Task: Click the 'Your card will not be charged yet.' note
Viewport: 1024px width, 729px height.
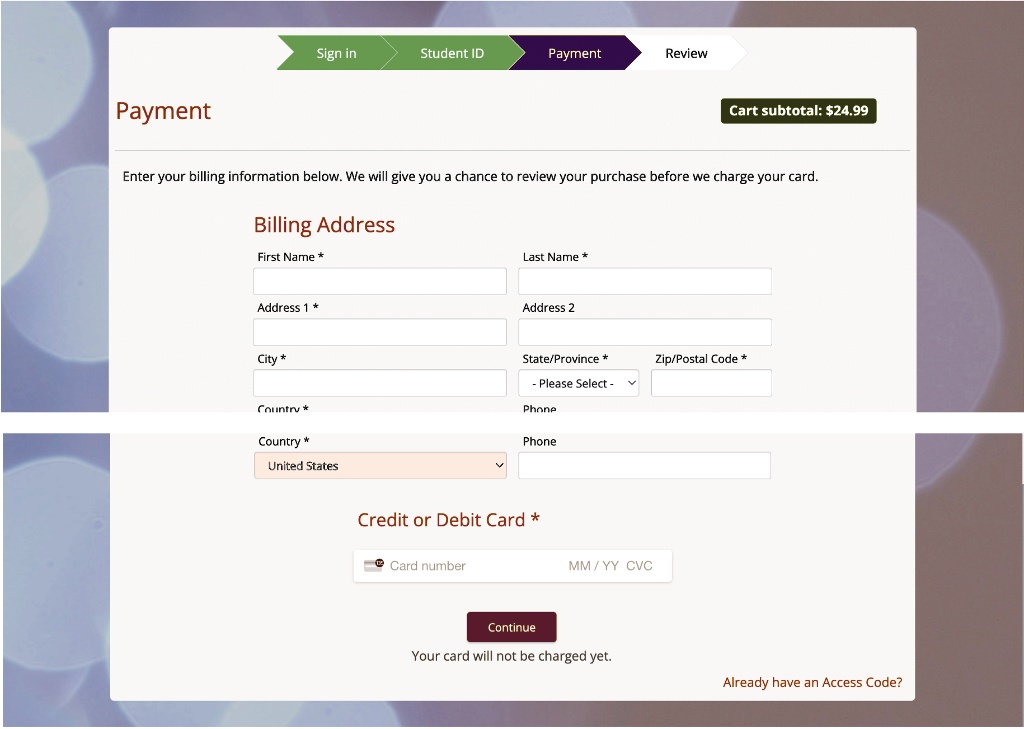Action: click(x=511, y=656)
